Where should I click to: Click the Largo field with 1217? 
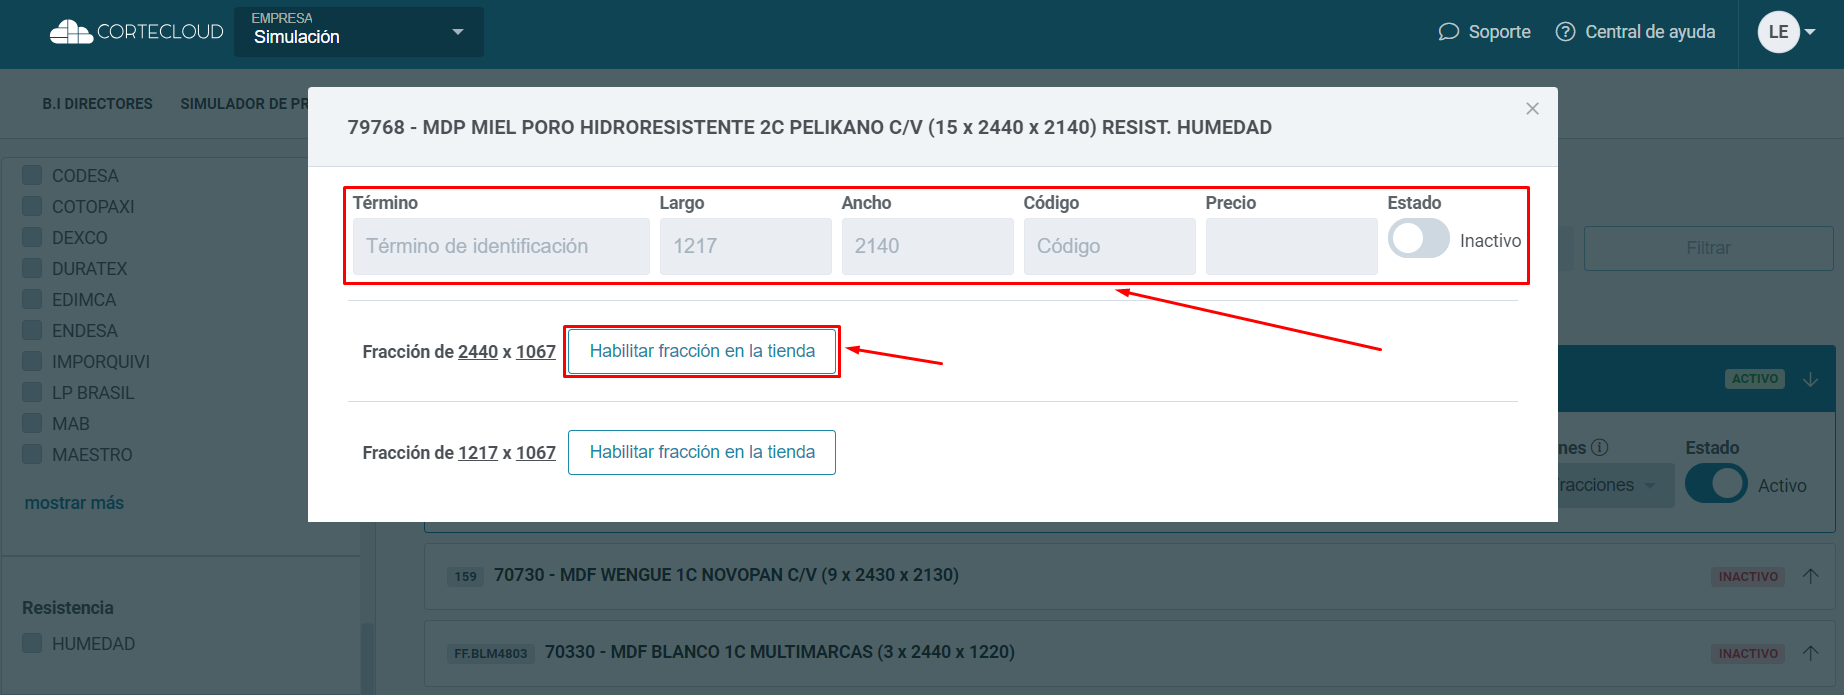(x=746, y=246)
